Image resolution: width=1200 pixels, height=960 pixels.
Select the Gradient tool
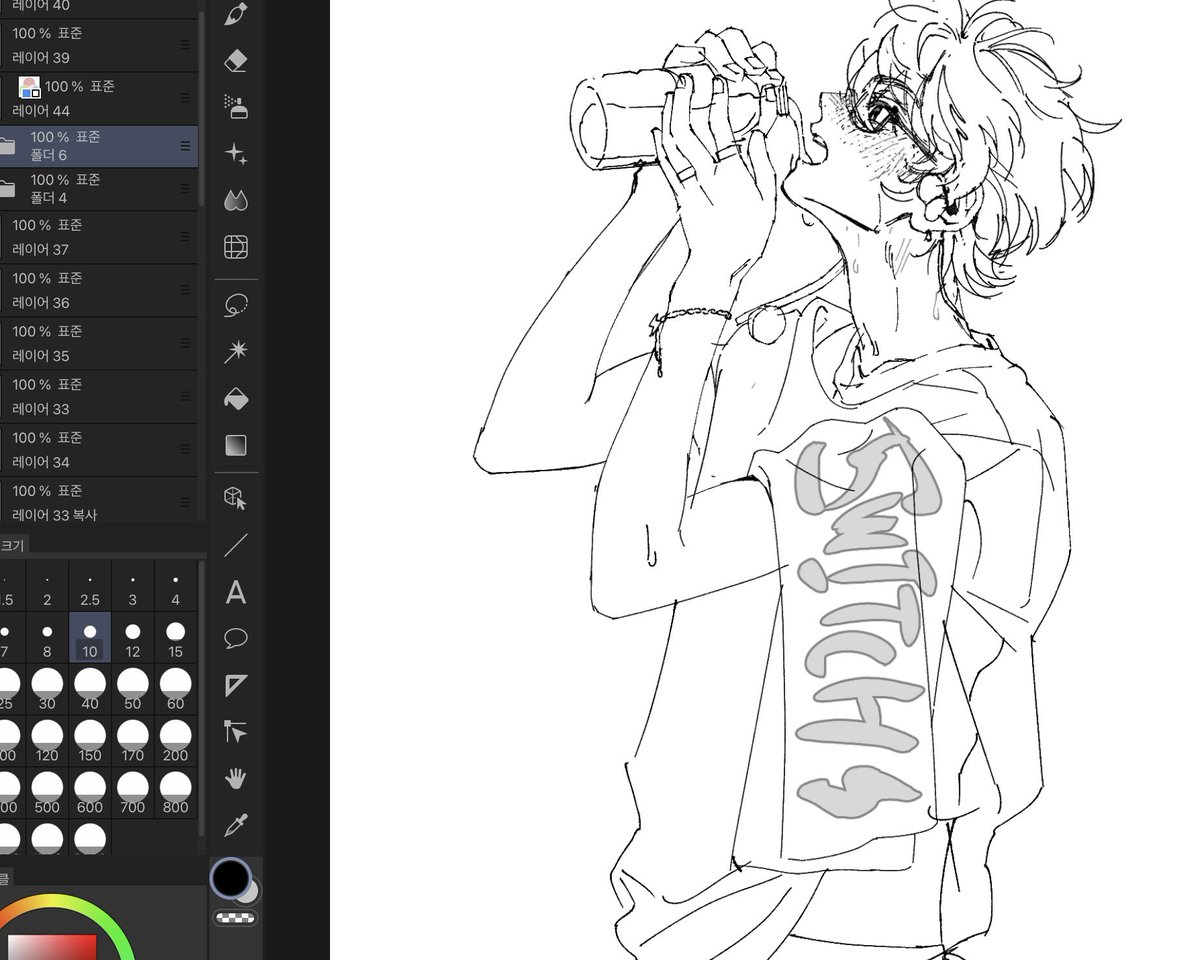(x=236, y=445)
